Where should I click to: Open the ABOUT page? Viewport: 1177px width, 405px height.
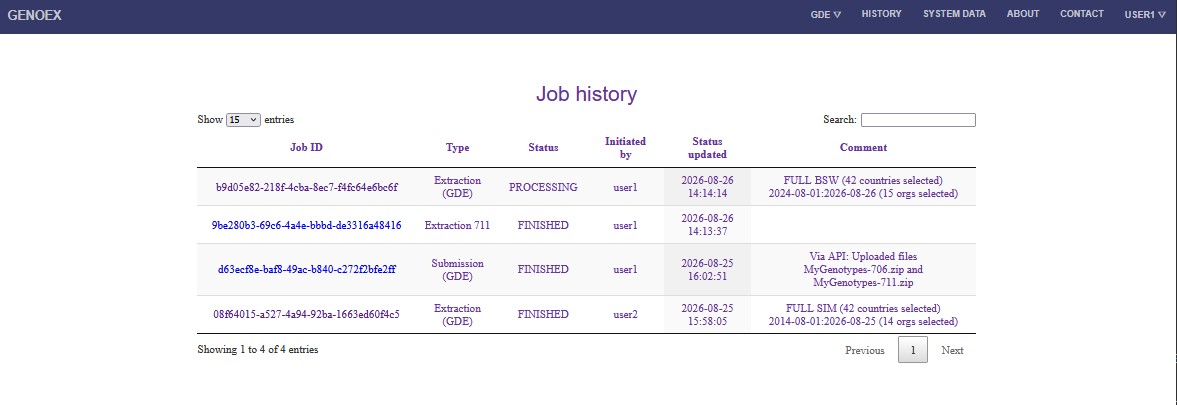(x=1023, y=14)
